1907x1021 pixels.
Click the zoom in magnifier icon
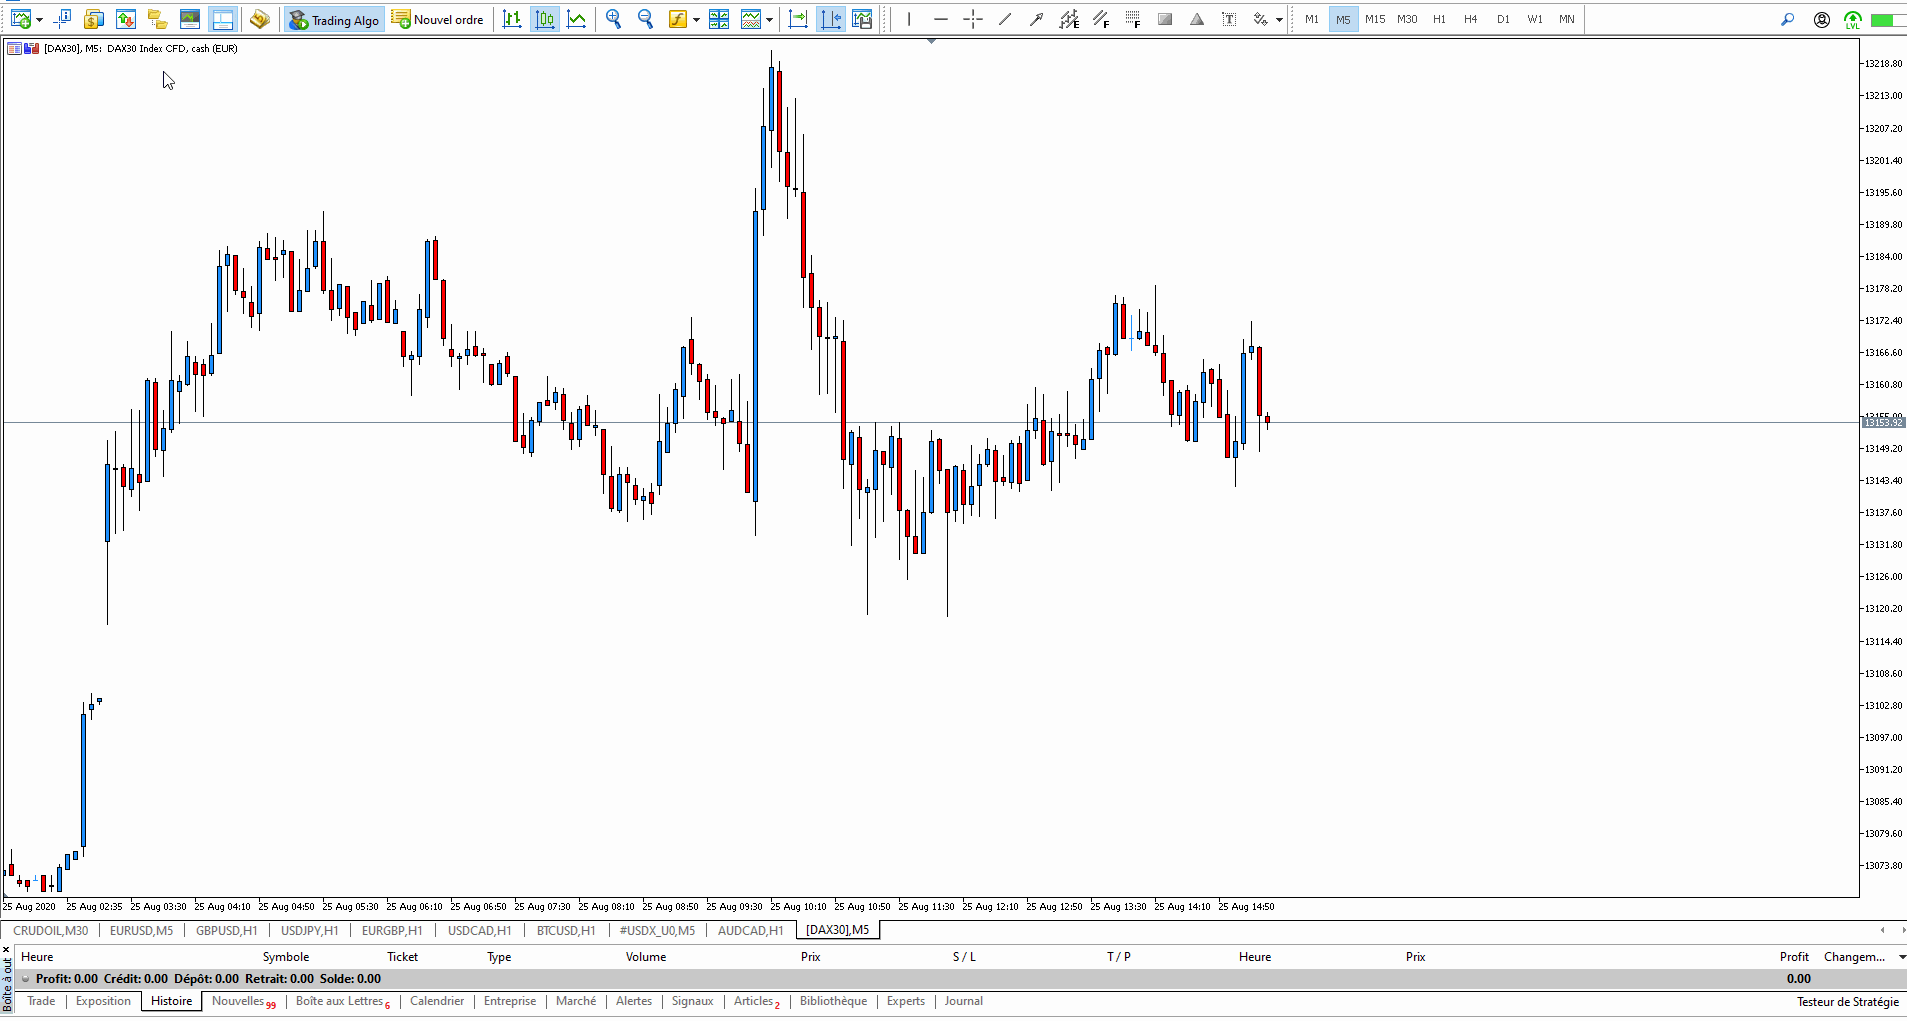(613, 19)
